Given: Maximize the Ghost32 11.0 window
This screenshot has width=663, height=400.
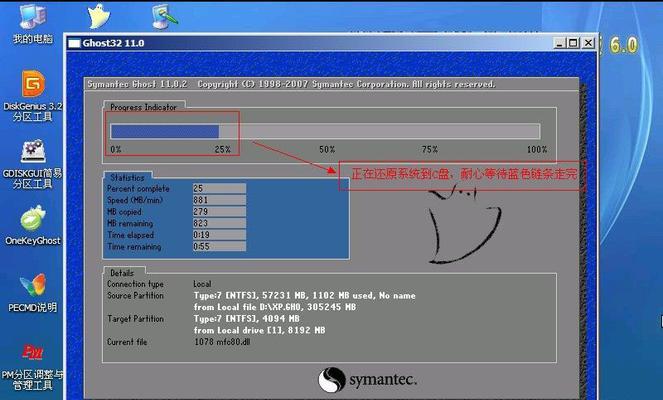Looking at the screenshot, I should pyautogui.click(x=573, y=43).
